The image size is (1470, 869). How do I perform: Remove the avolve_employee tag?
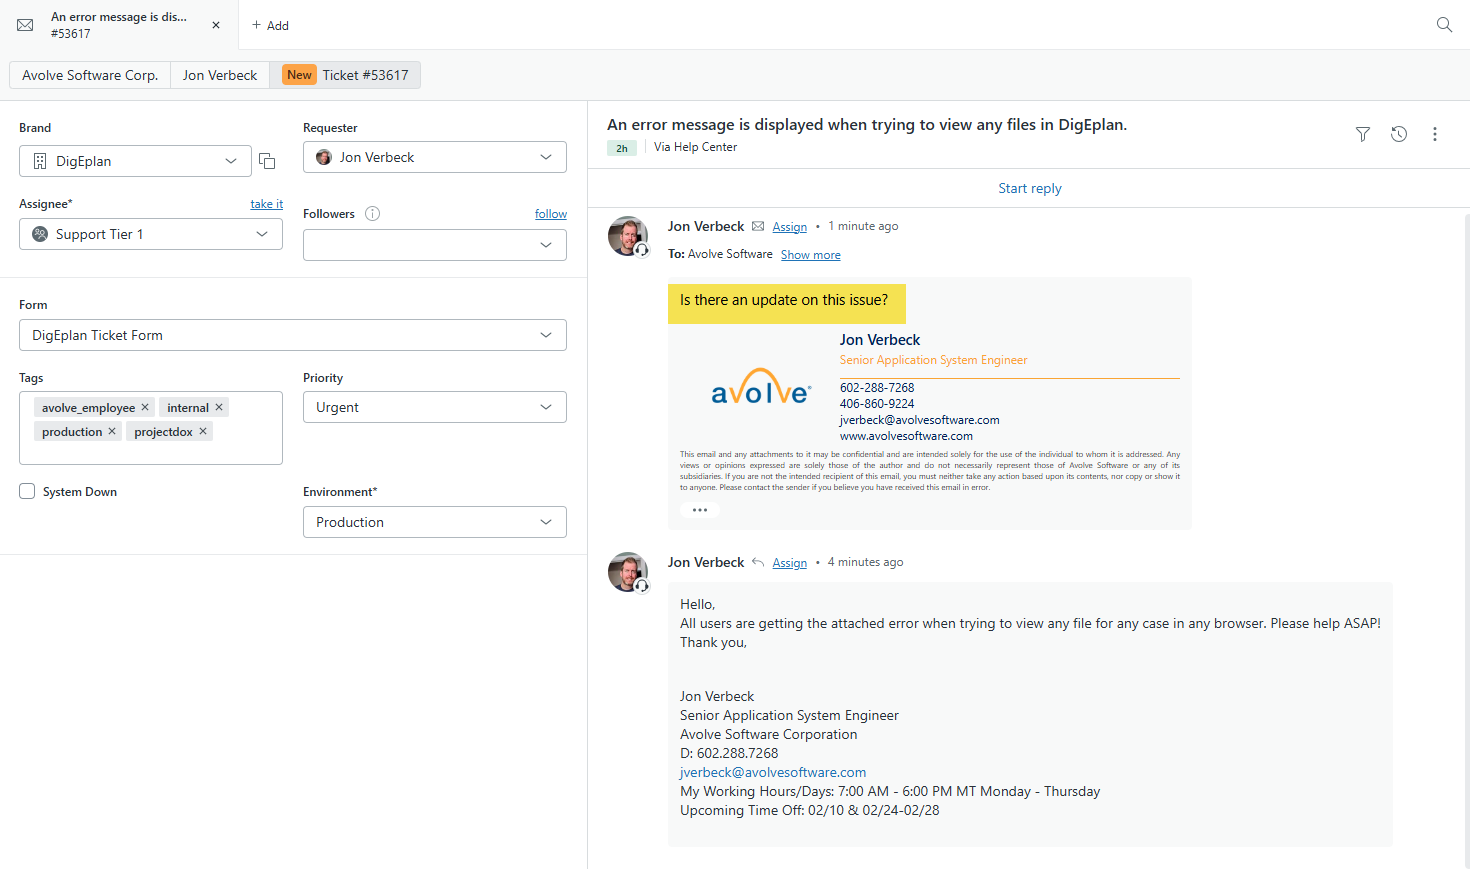click(145, 407)
